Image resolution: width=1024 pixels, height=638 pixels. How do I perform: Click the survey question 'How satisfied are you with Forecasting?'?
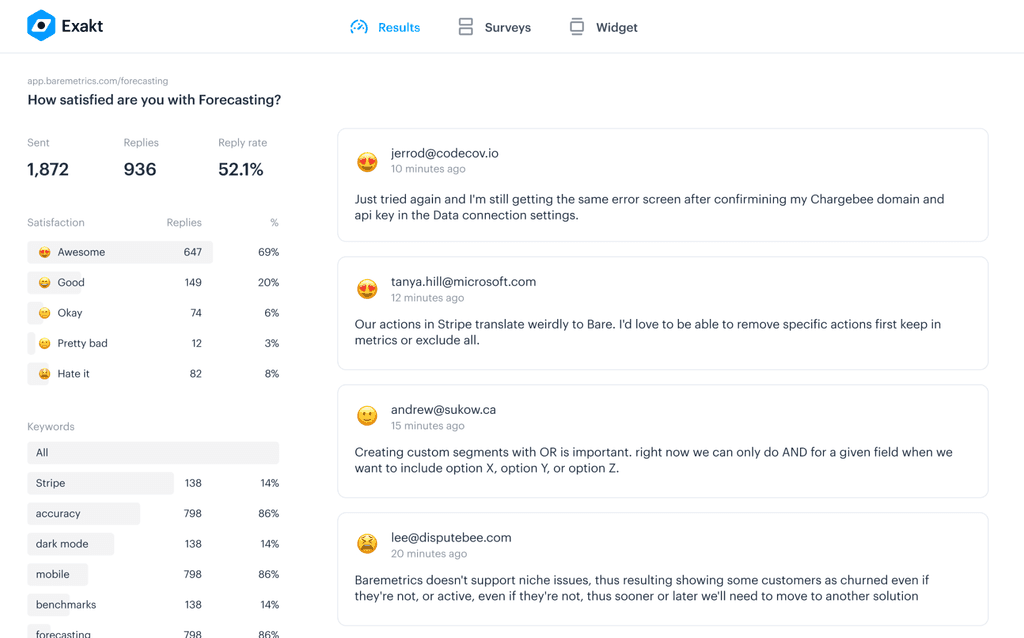click(154, 100)
